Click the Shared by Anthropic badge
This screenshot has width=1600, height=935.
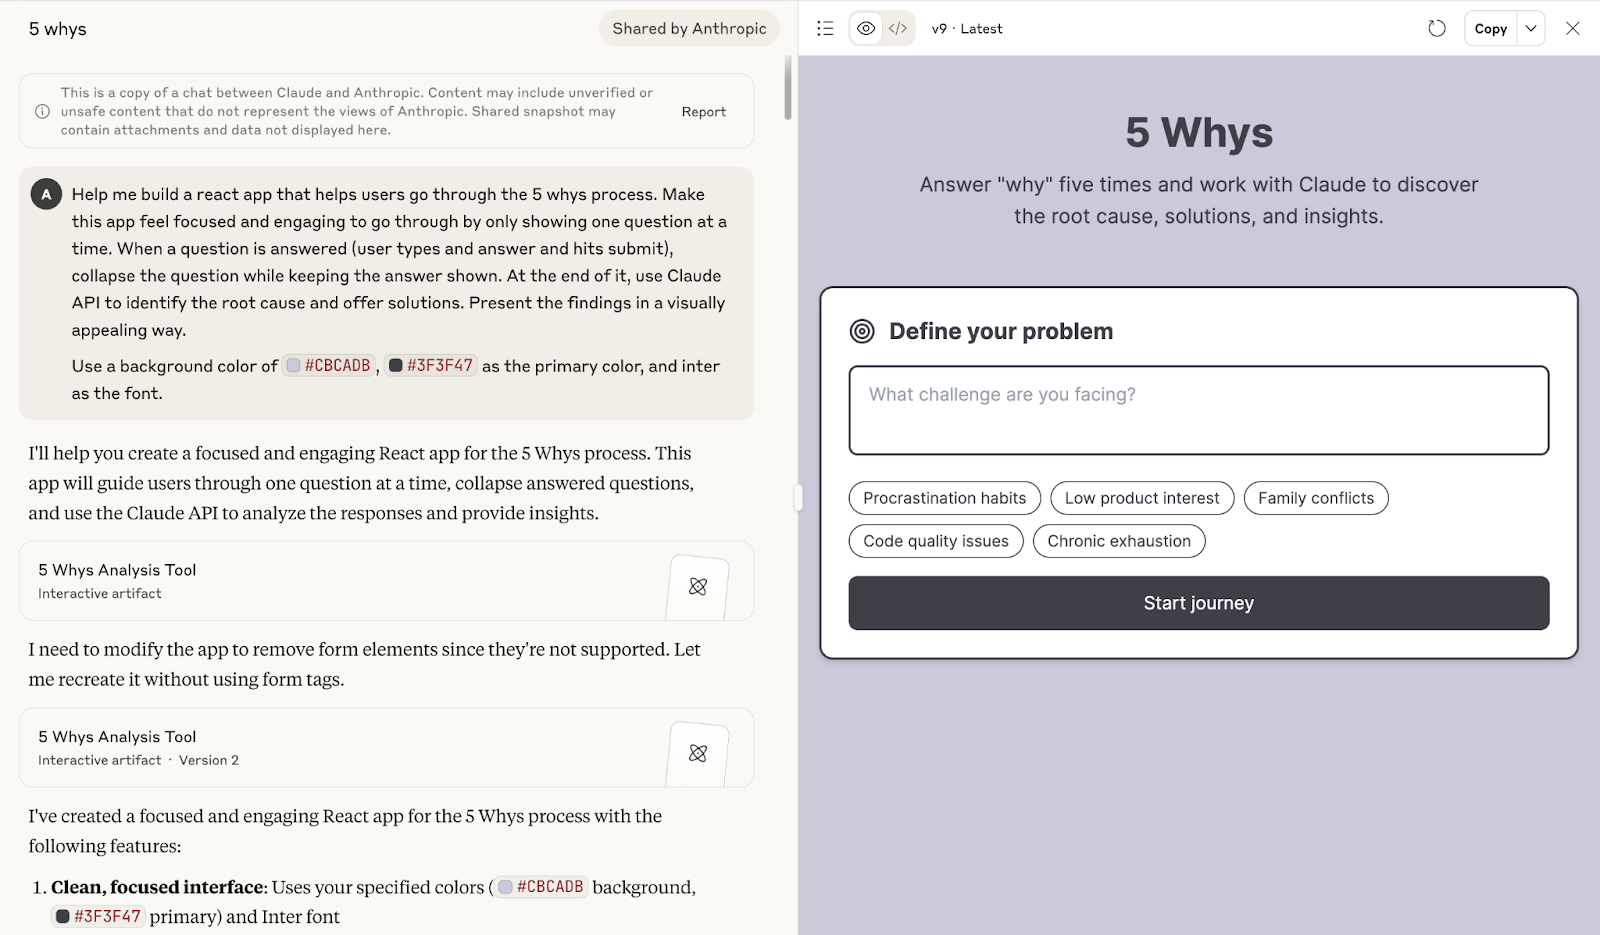[689, 28]
